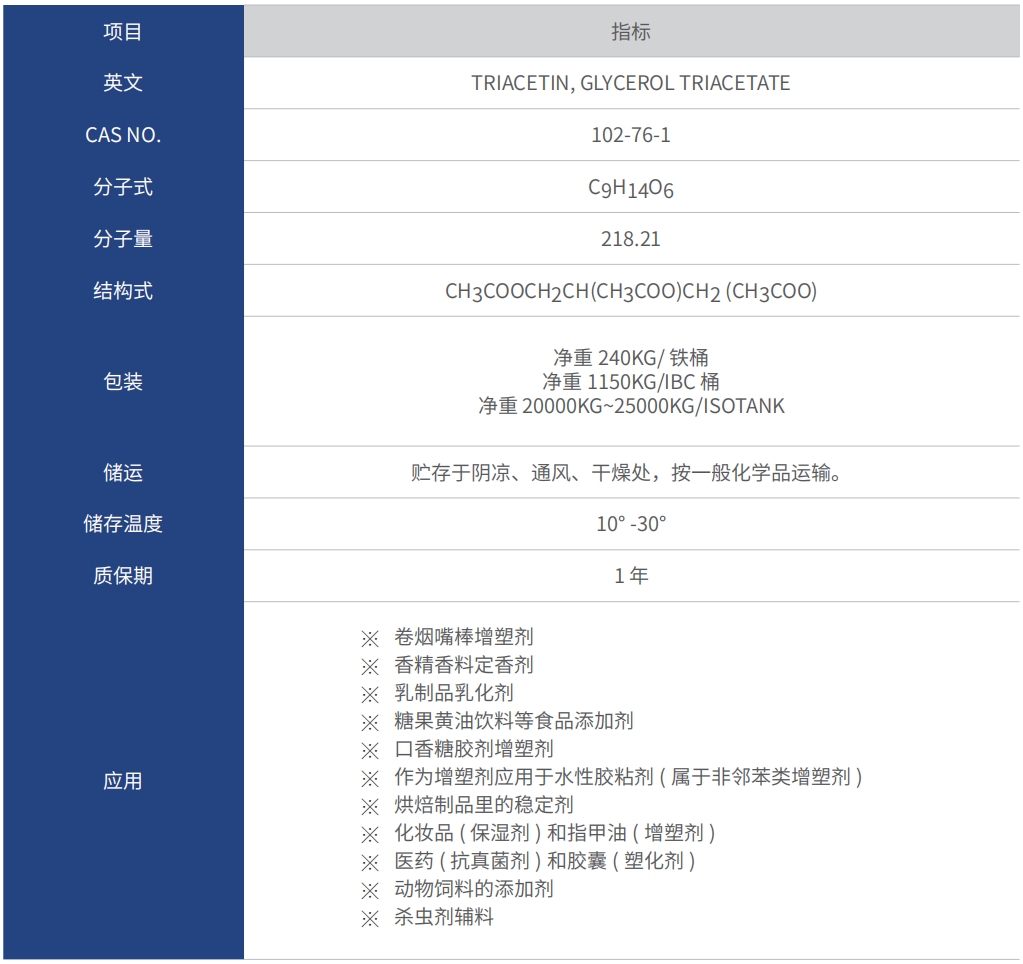Click the 动物饲料的添加剂 application item

coord(473,889)
